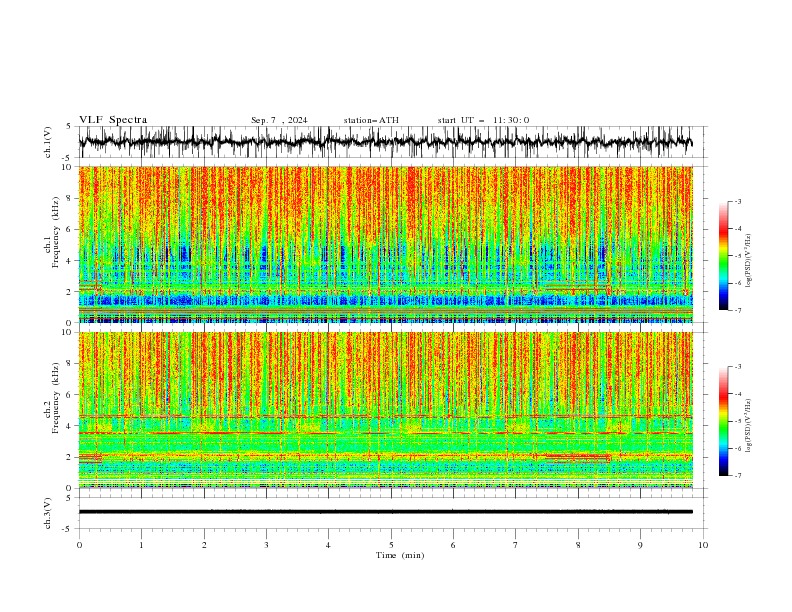Click the ch.2 colorbar gradient

[x=723, y=421]
